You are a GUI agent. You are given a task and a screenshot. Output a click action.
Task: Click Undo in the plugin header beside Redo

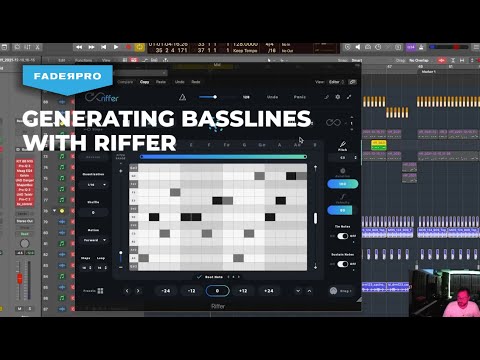(x=179, y=82)
